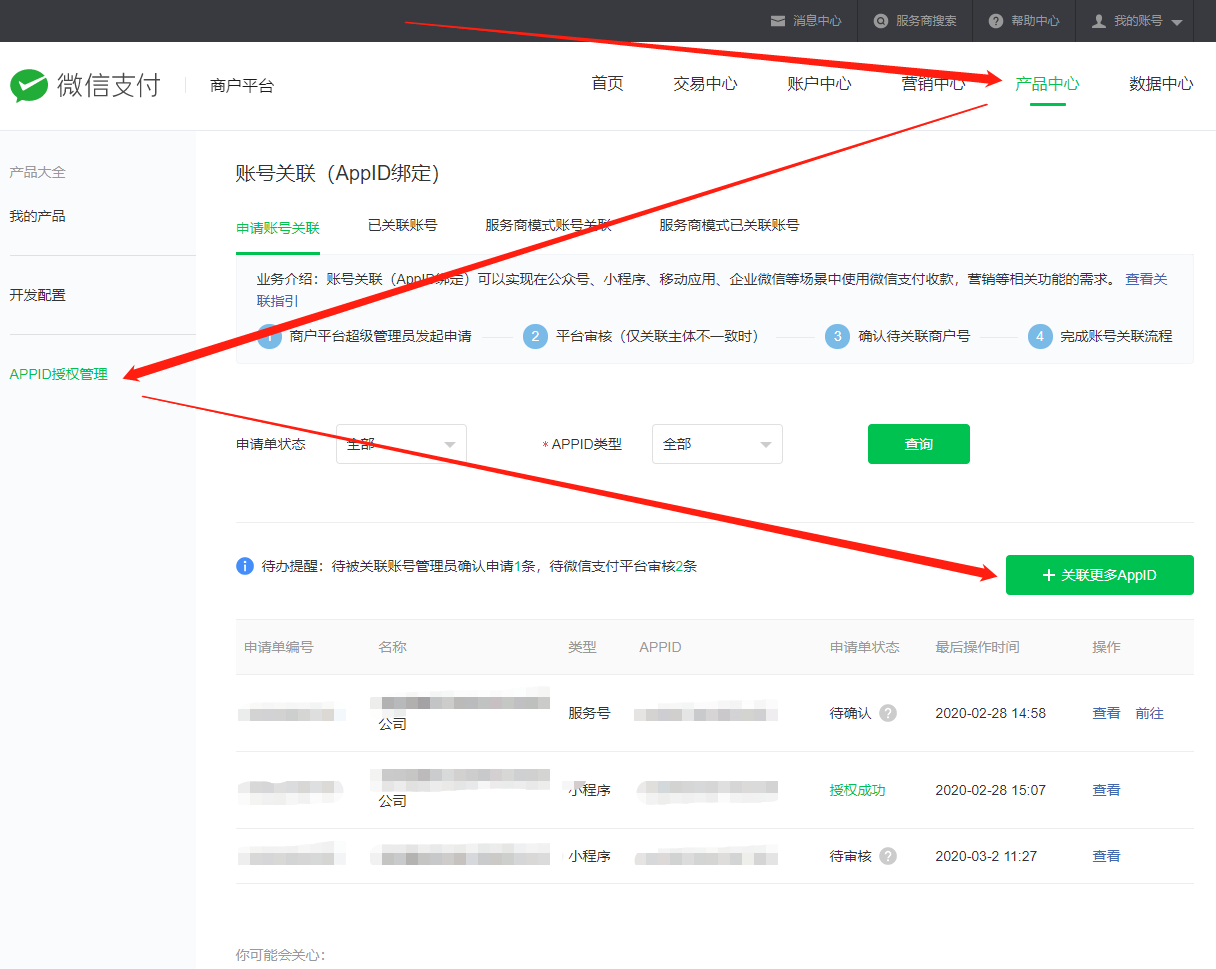
Task: Click step 2 circle 平台审核
Action: pos(535,336)
